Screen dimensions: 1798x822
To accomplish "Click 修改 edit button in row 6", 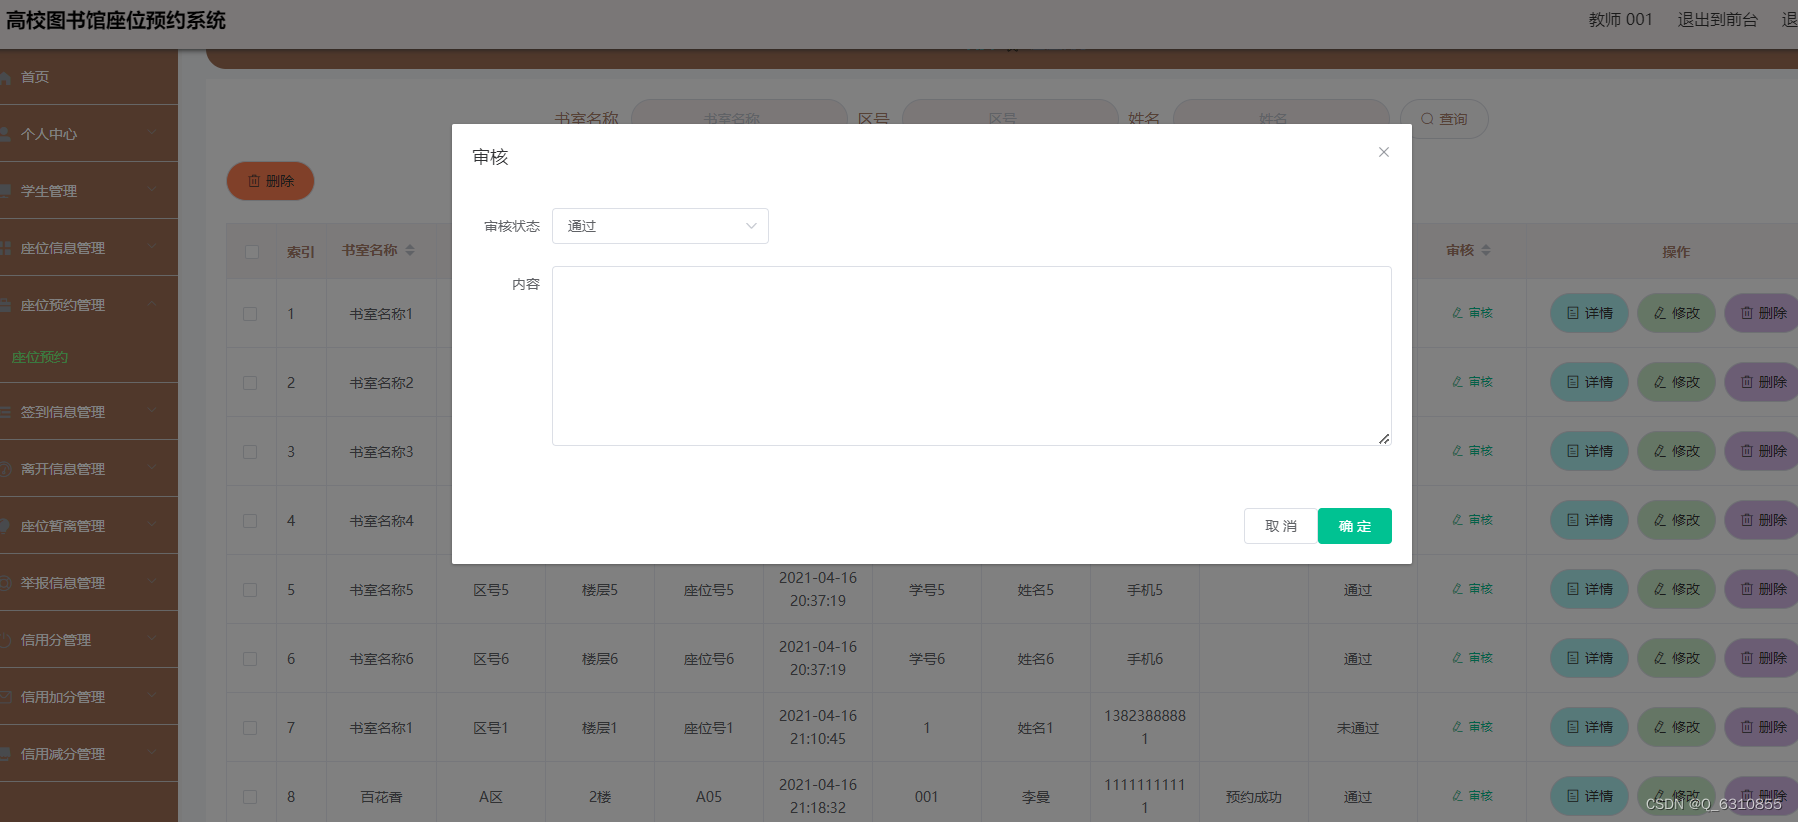I will [x=1676, y=658].
